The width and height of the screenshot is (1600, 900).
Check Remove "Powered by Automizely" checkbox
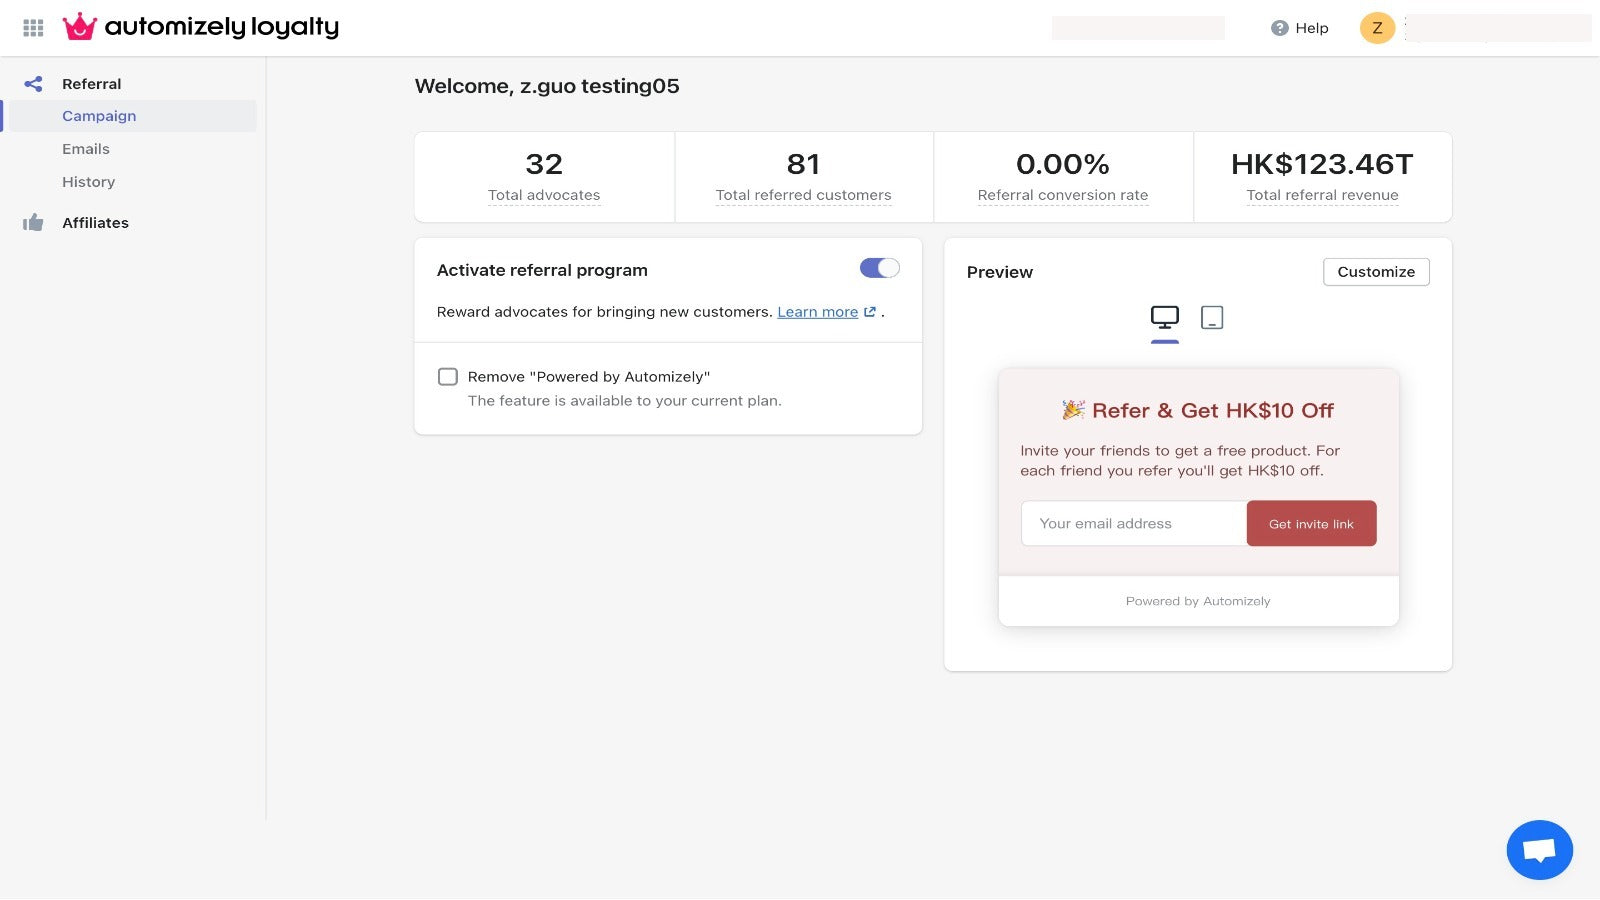click(448, 377)
